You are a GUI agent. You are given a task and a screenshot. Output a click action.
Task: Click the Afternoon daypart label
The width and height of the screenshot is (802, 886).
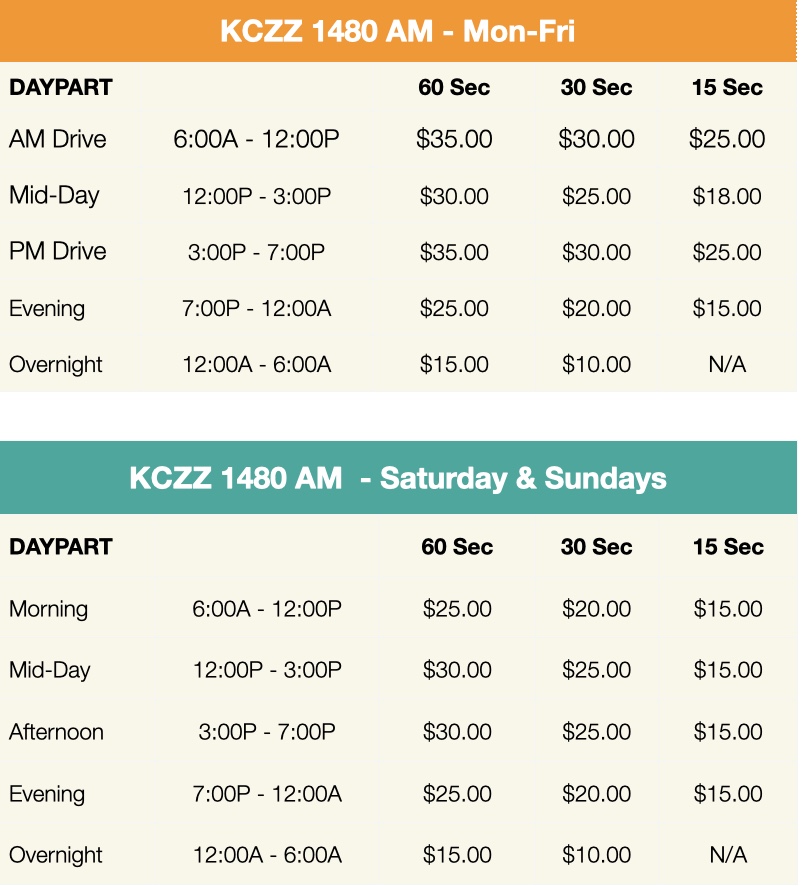click(56, 732)
